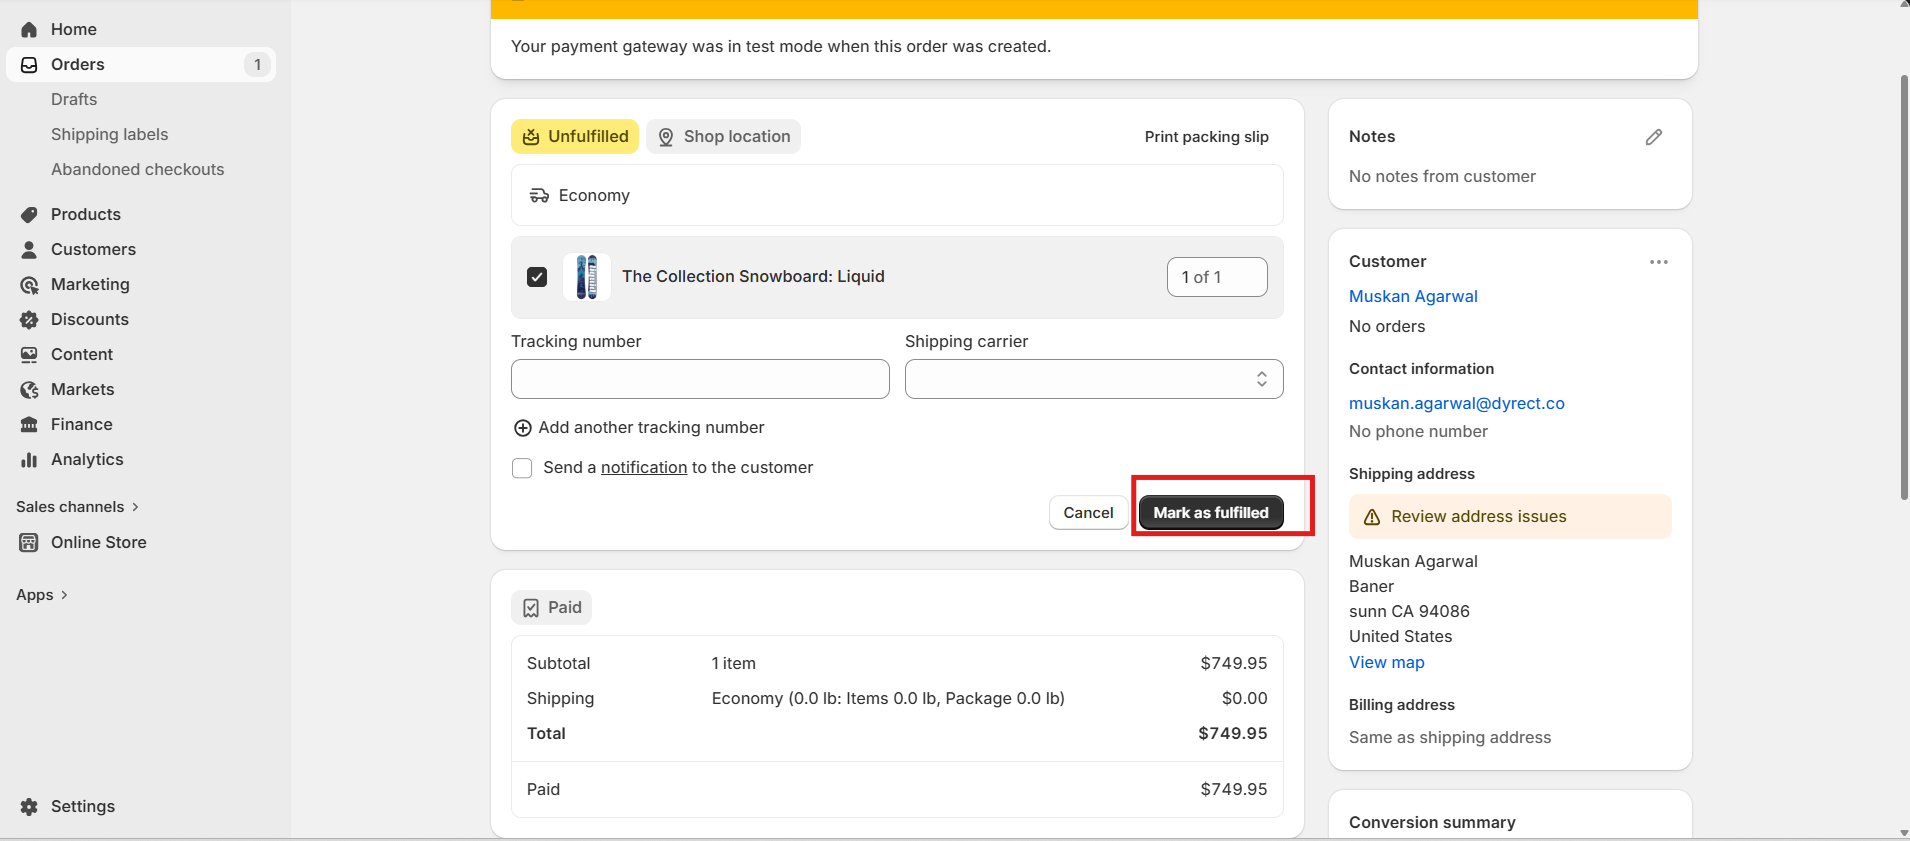
Task: Expand the Apps section
Action: (x=42, y=595)
